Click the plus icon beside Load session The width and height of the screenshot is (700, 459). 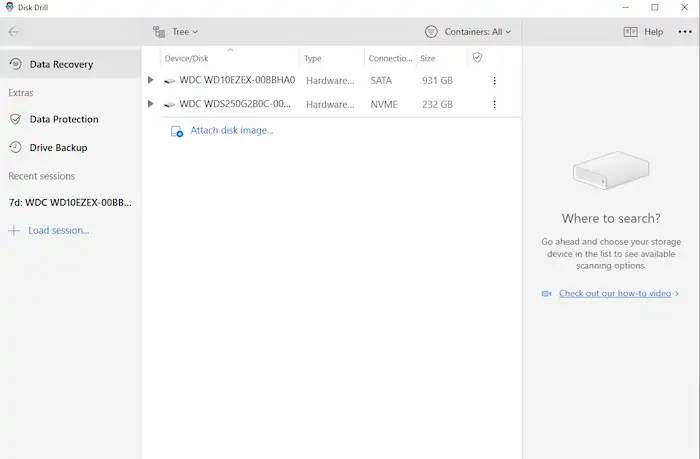pos(14,230)
